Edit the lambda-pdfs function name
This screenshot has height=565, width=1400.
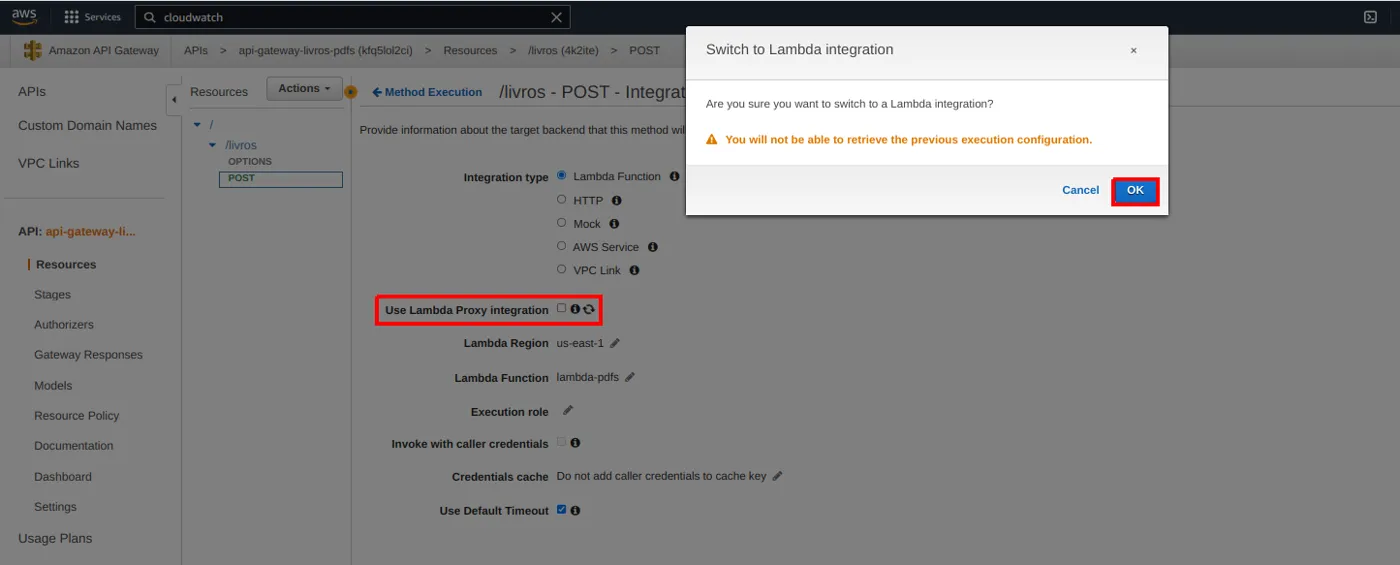pyautogui.click(x=630, y=377)
